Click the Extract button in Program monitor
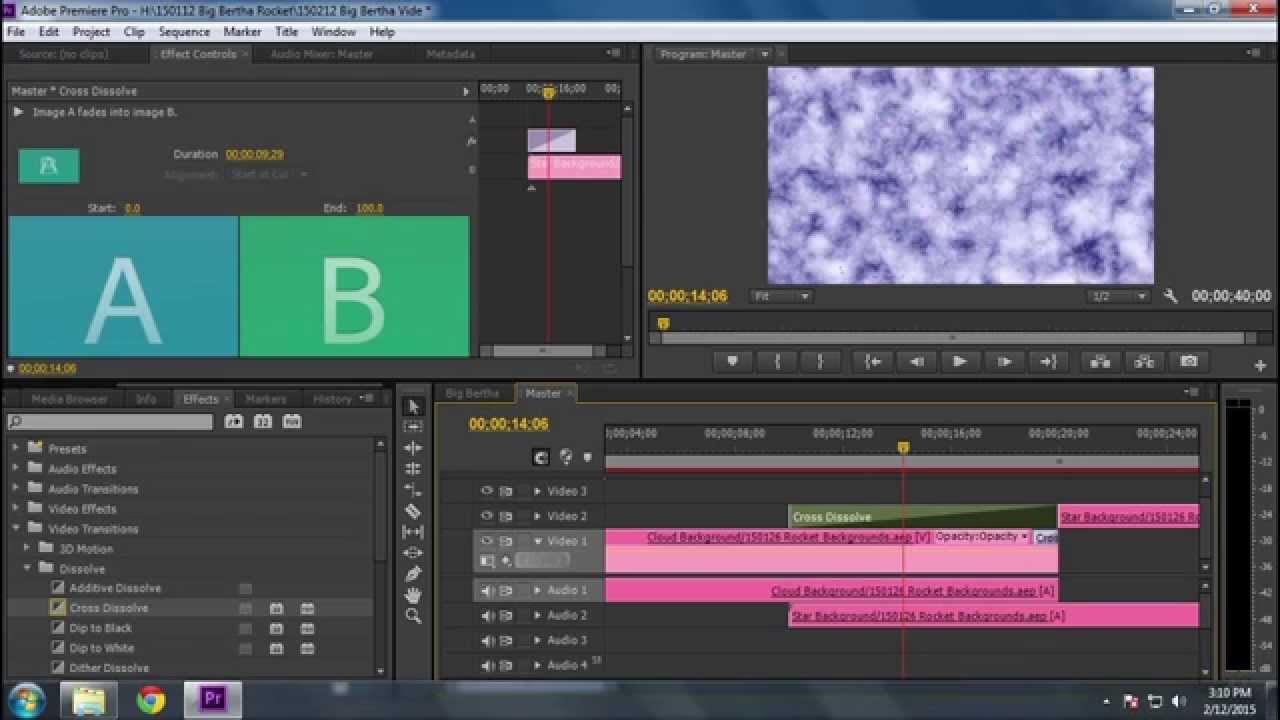This screenshot has width=1280, height=720. (x=1144, y=362)
